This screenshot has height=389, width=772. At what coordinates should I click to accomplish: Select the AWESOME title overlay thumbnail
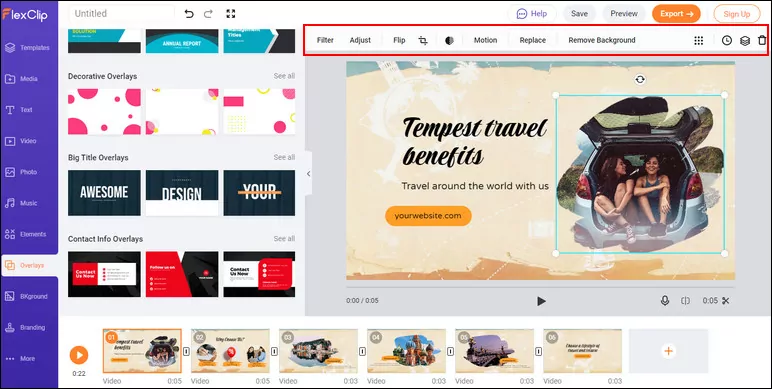(104, 193)
